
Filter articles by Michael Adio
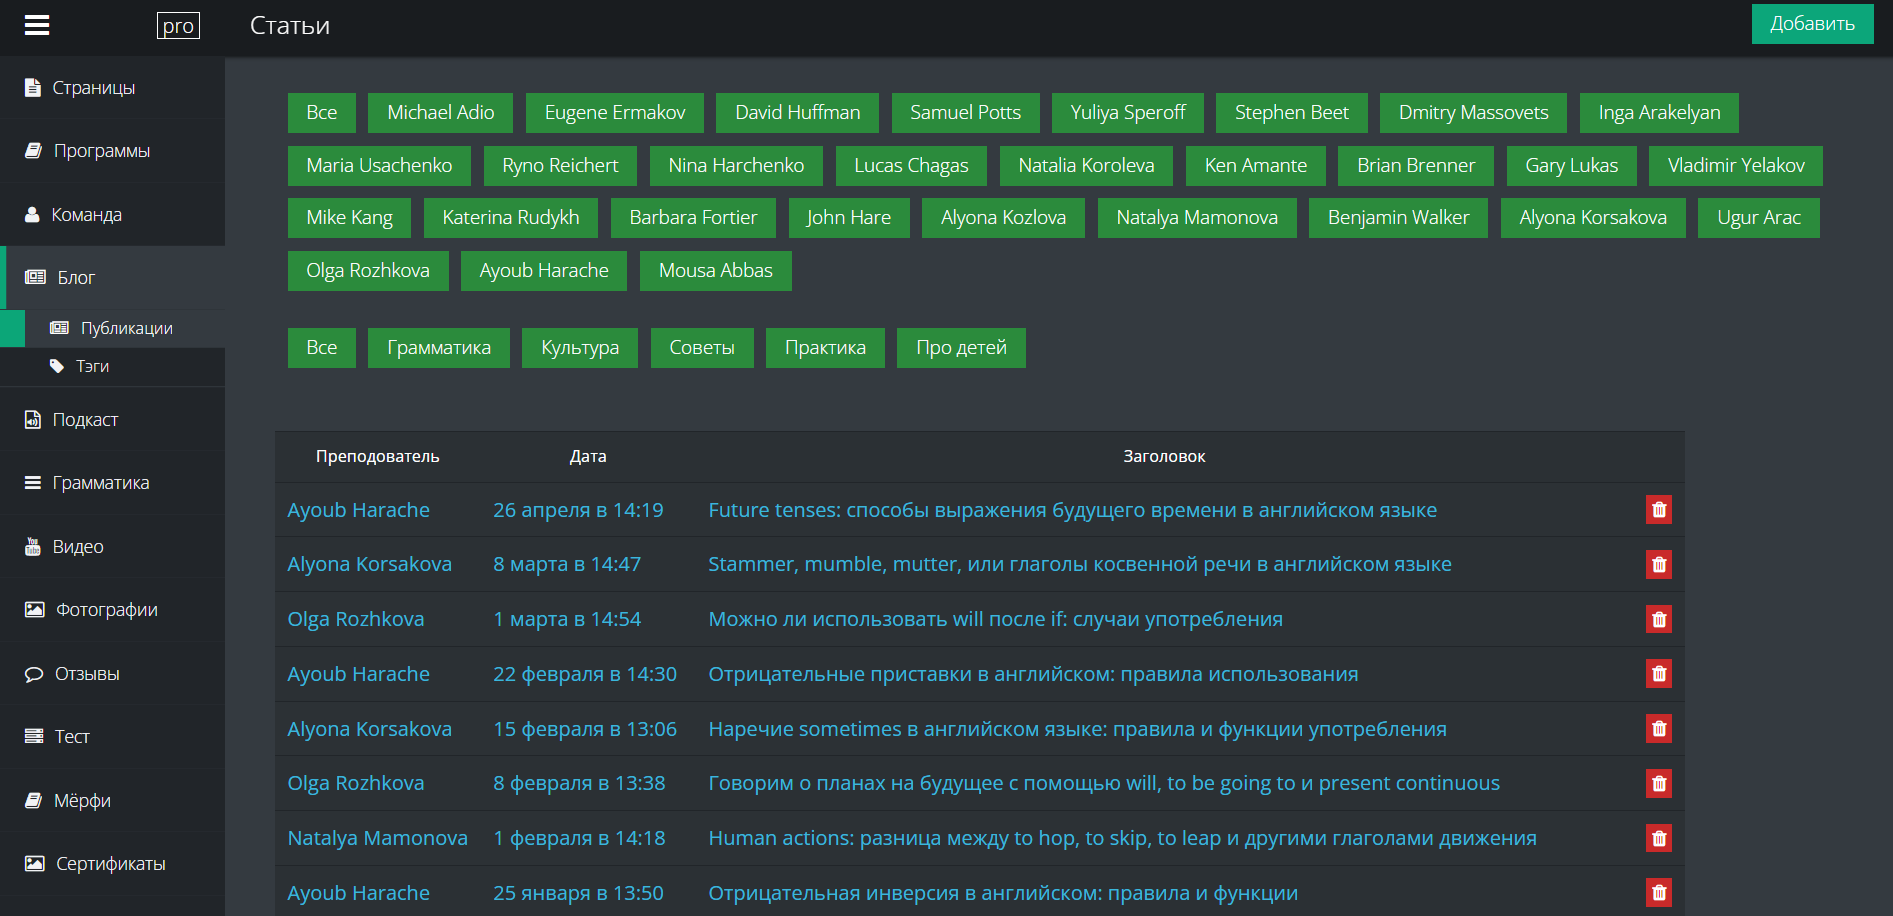[440, 113]
